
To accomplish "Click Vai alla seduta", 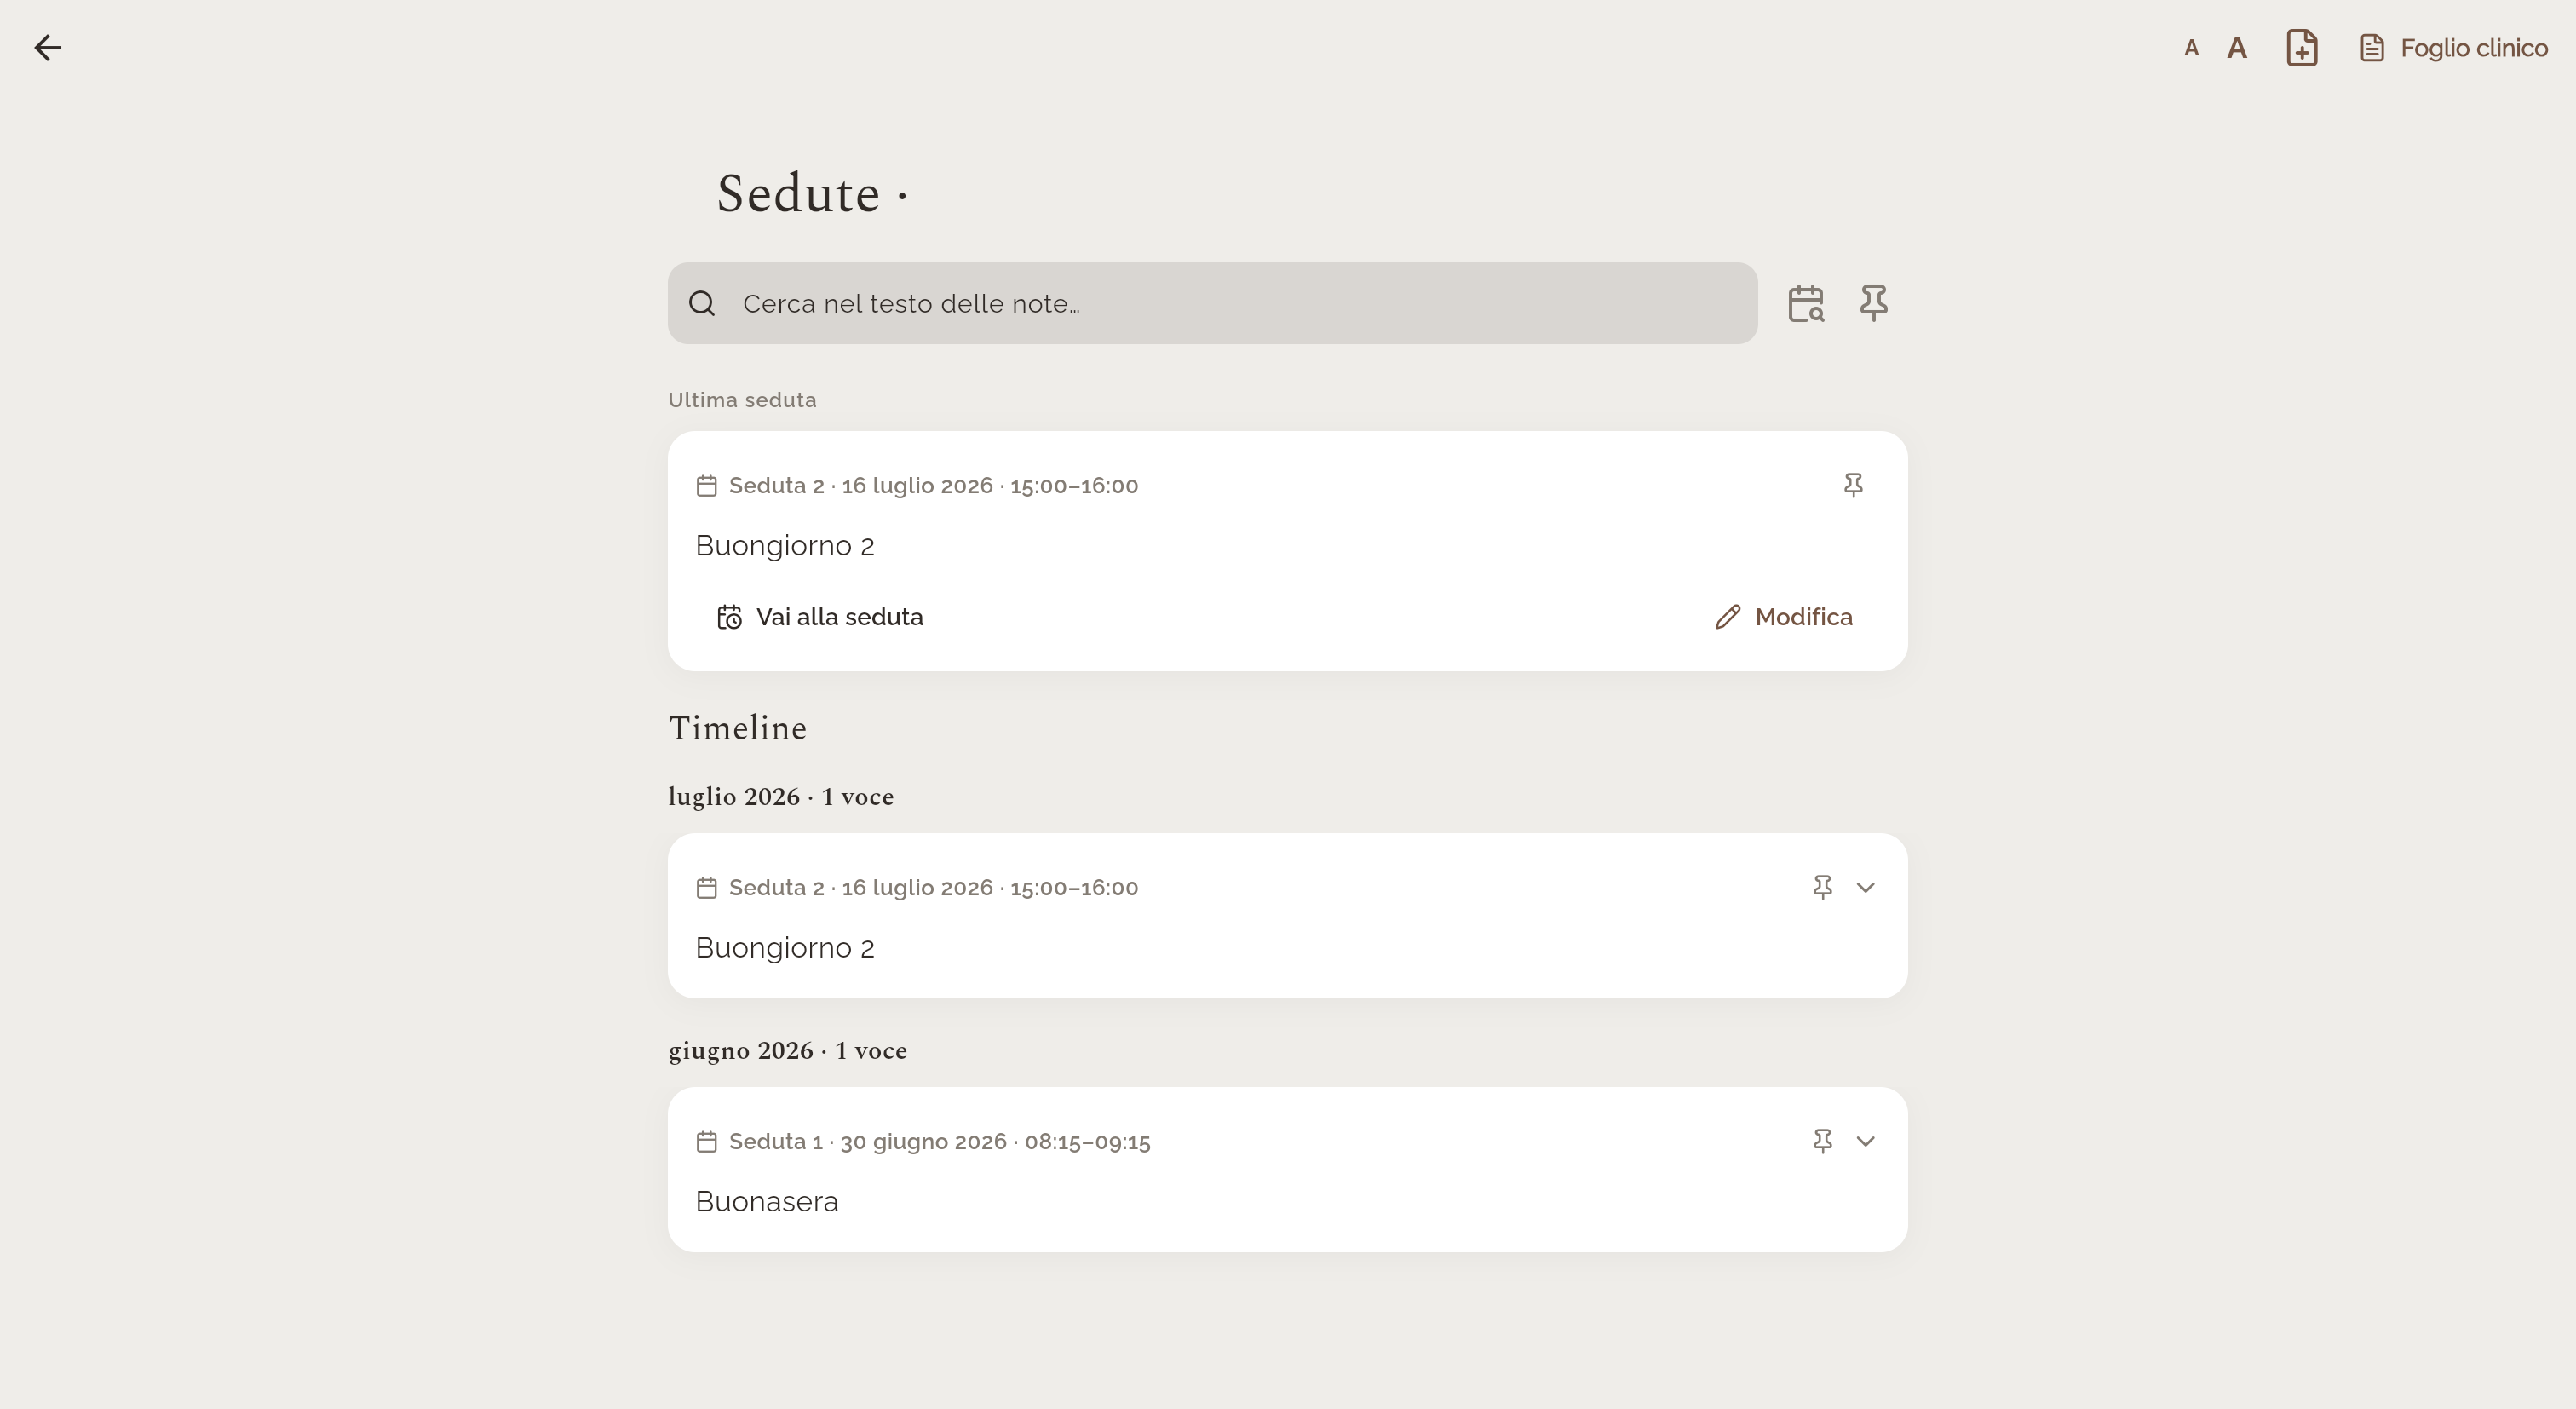I will pyautogui.click(x=820, y=617).
